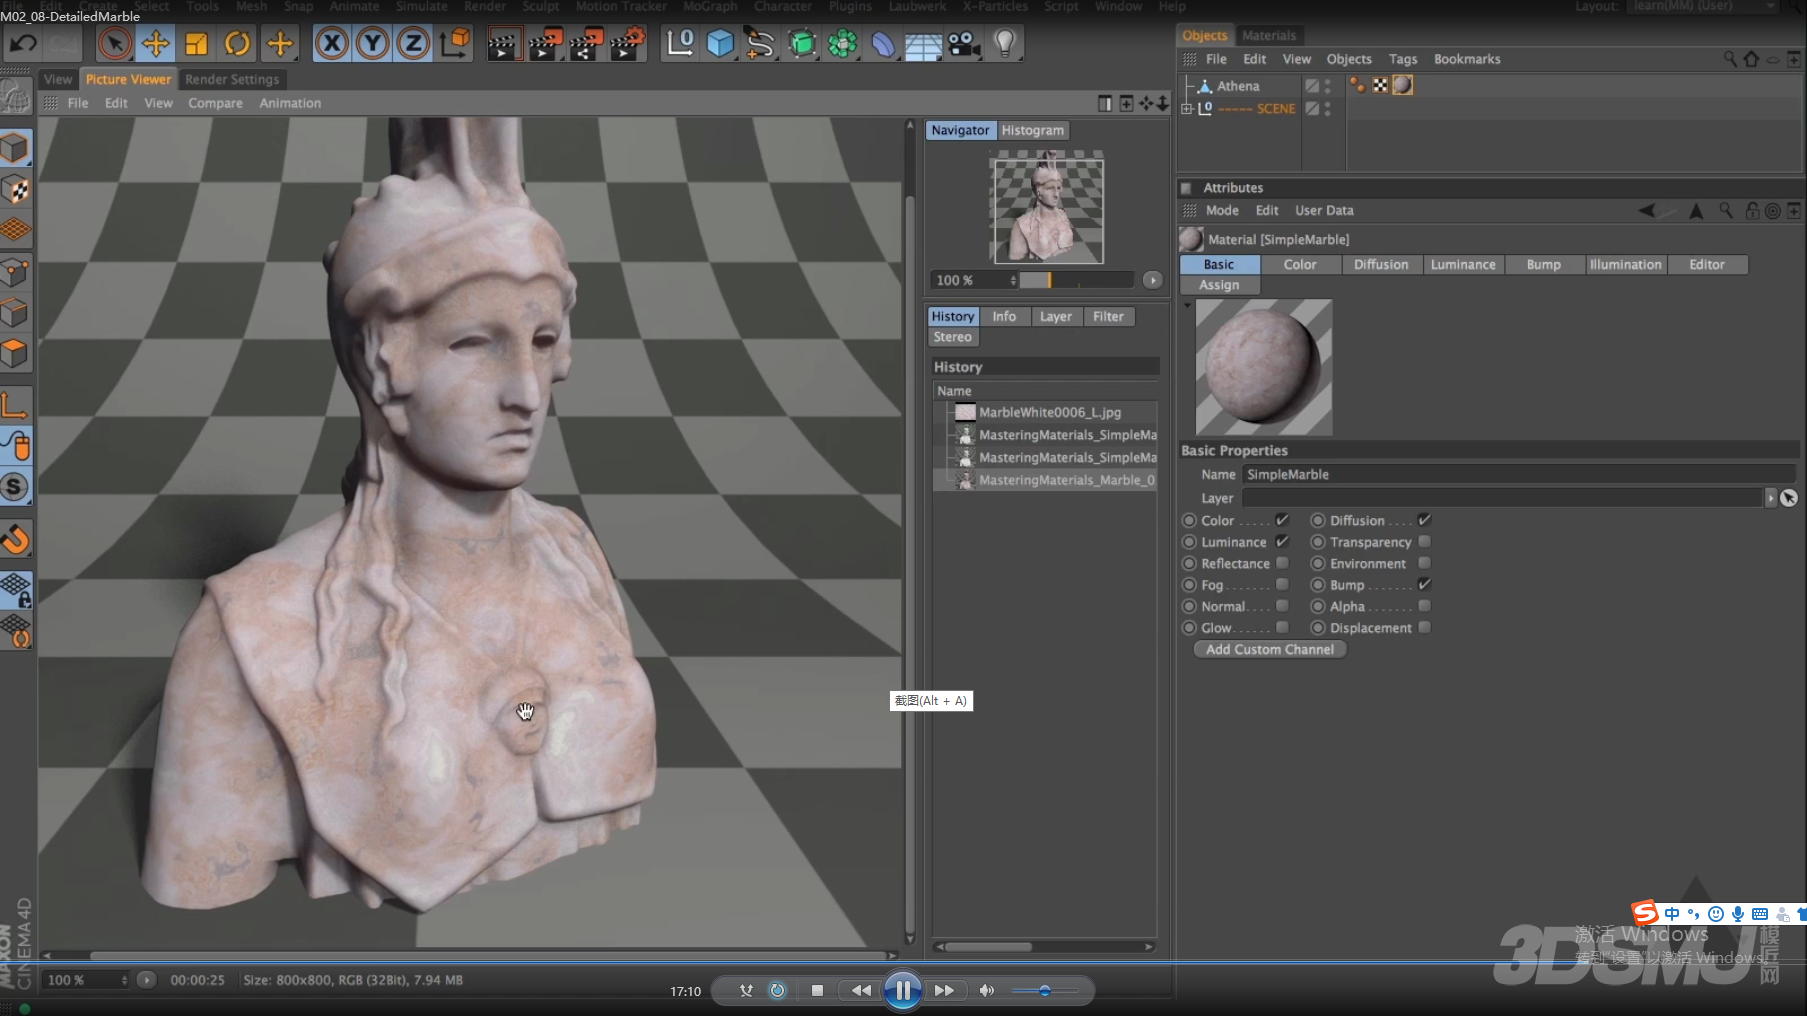
Task: Click the Navigator zoom round arrow button
Action: (x=1152, y=280)
